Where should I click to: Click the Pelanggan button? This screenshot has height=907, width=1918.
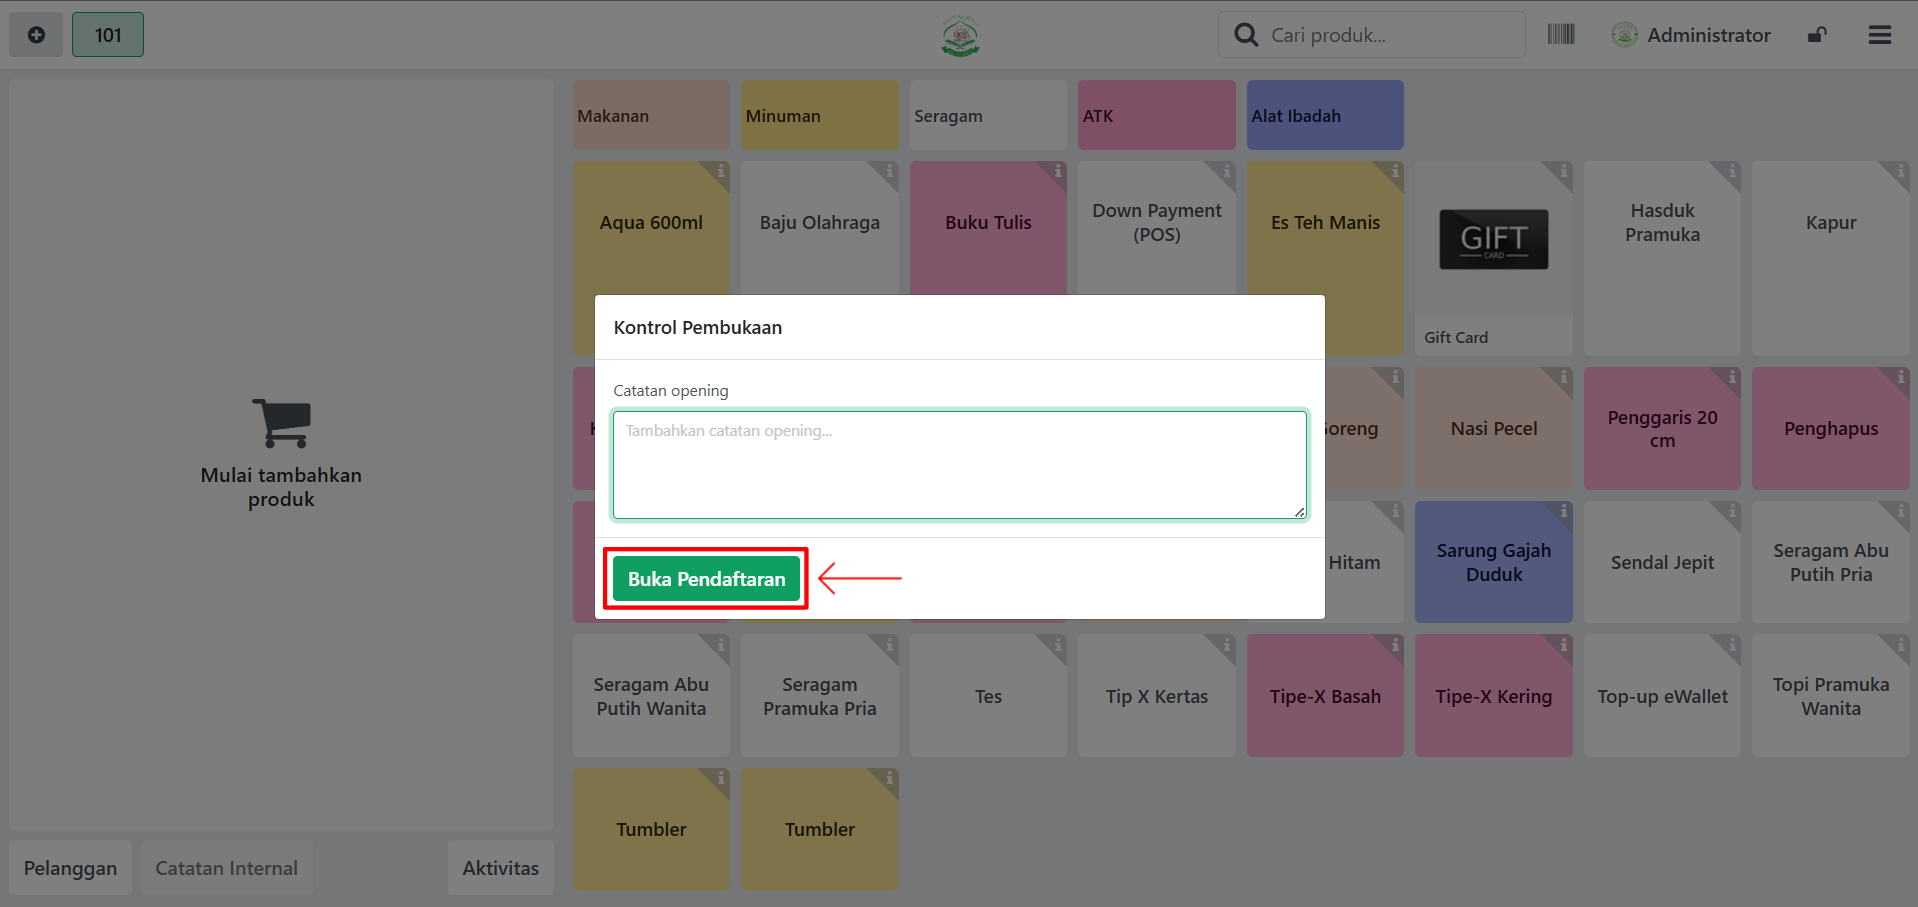[x=70, y=868]
